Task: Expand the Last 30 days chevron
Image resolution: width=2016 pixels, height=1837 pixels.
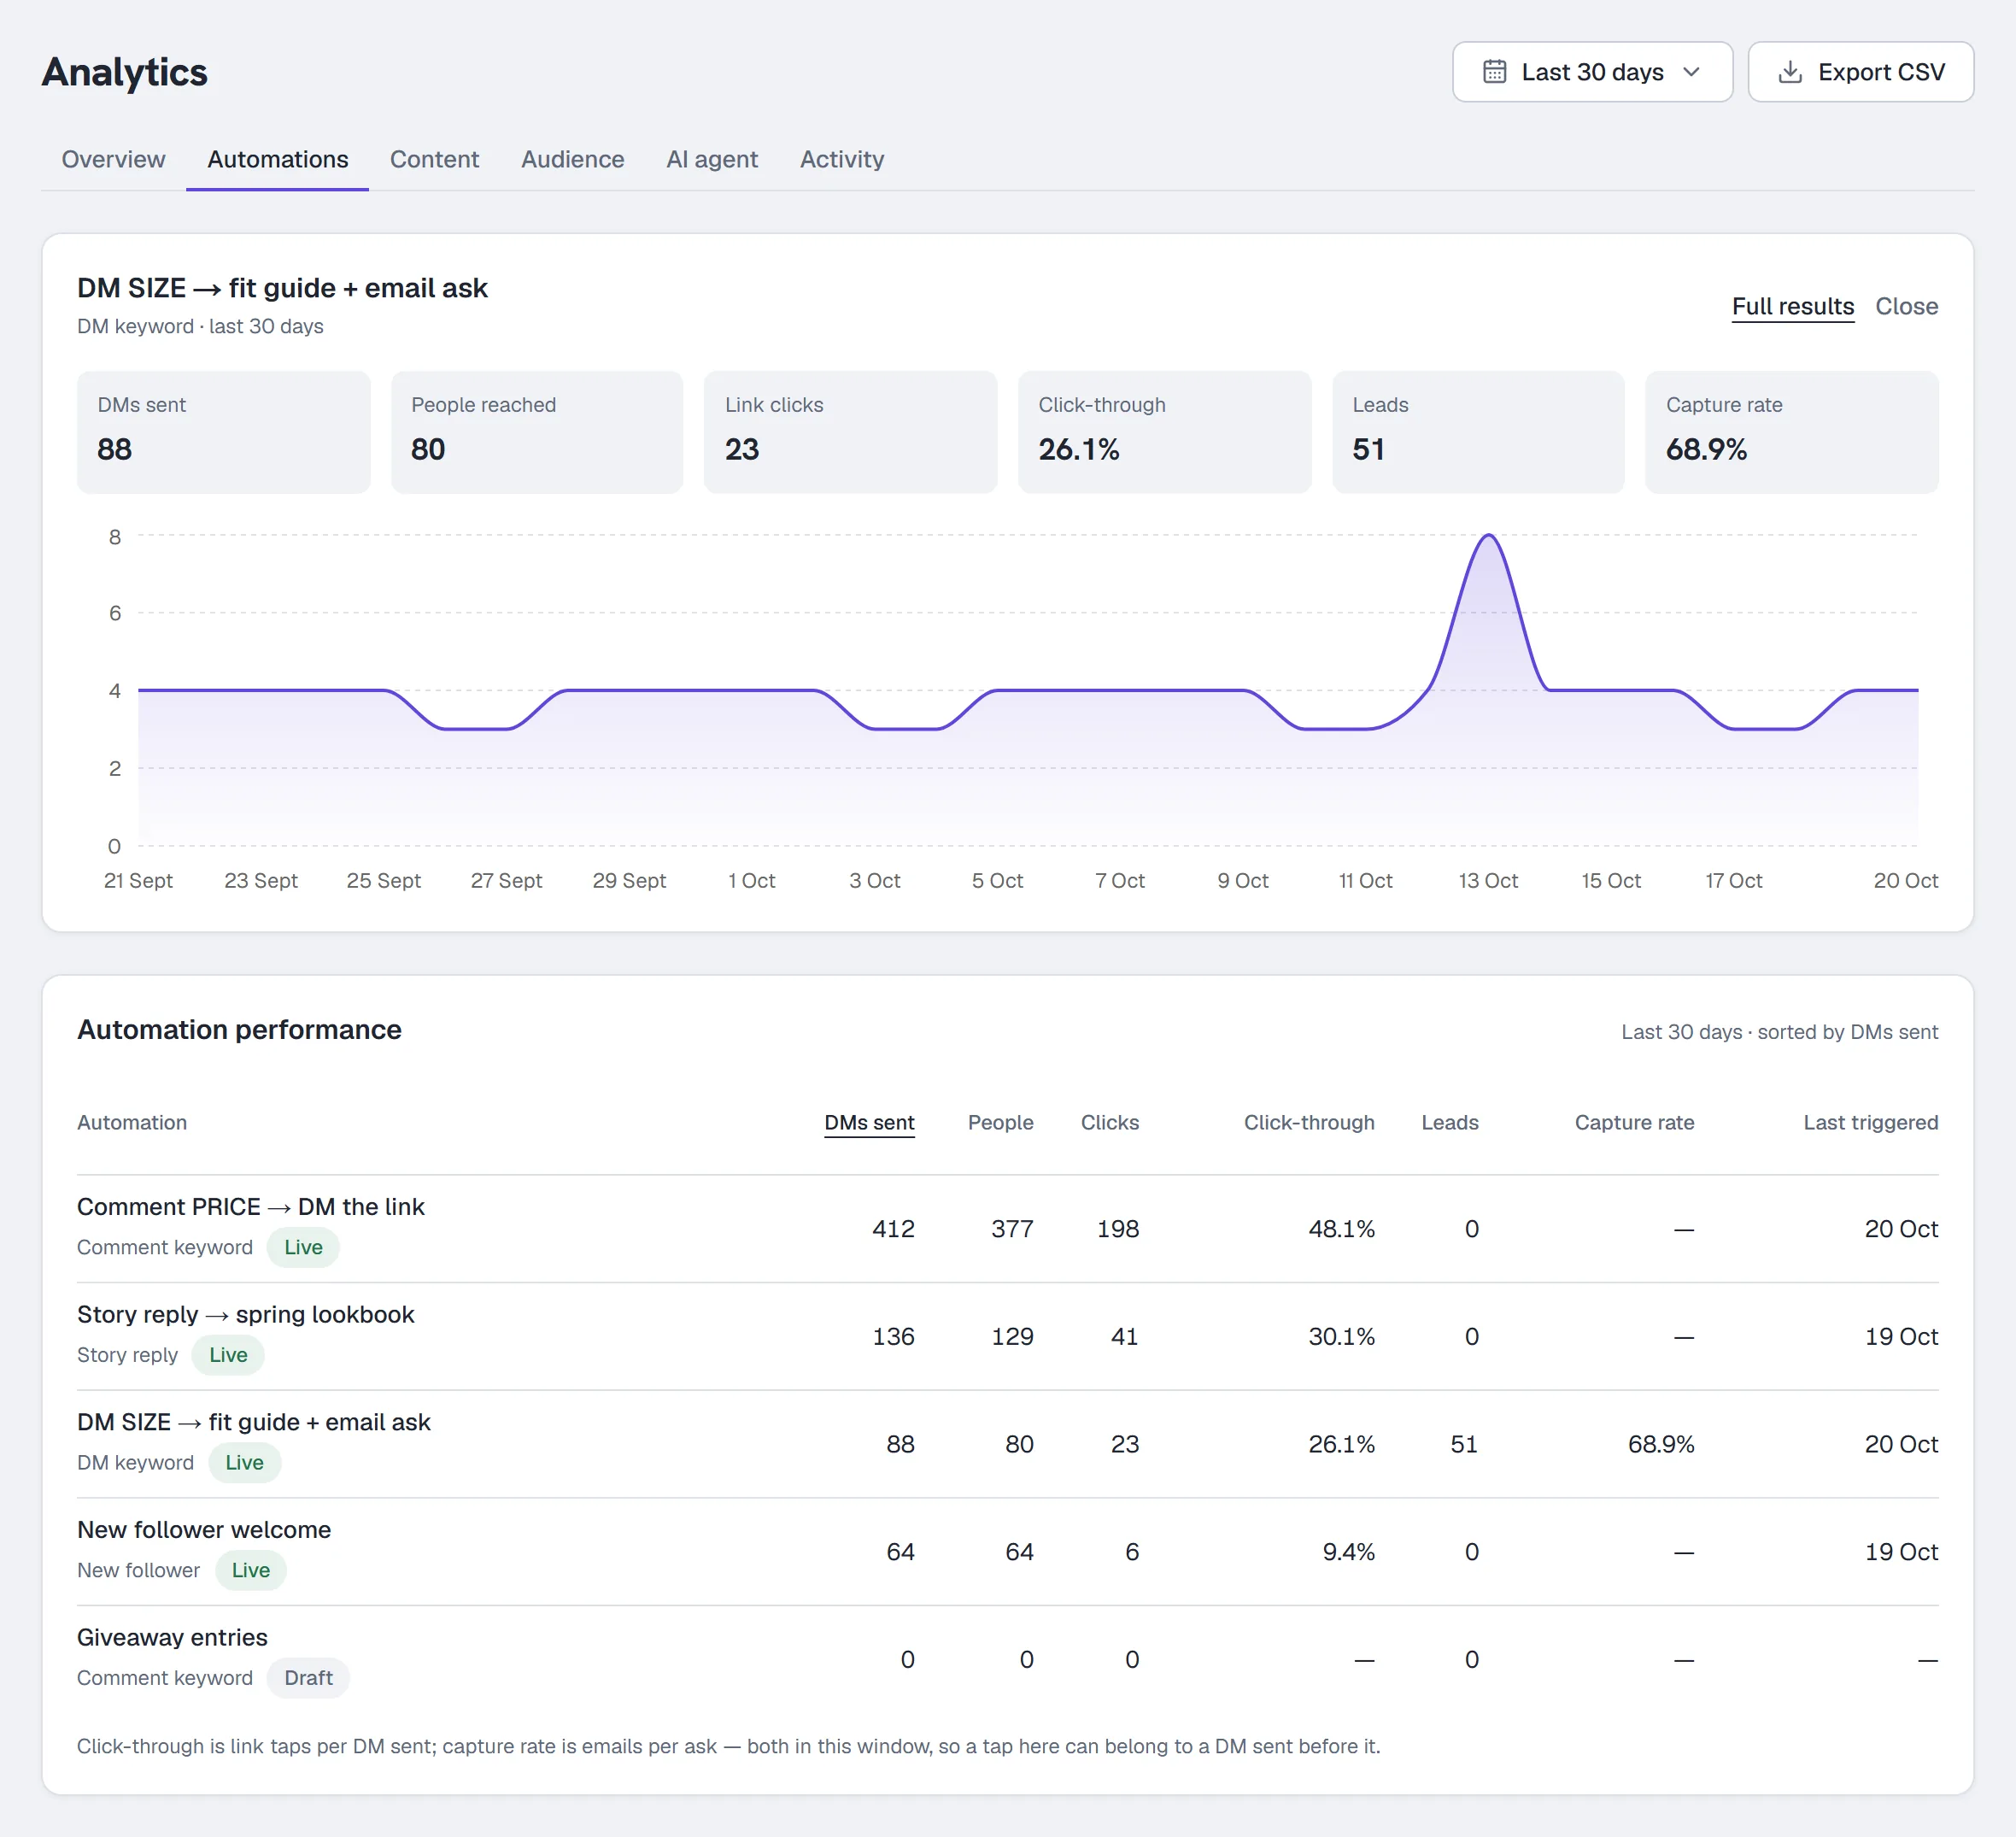Action: [1691, 72]
